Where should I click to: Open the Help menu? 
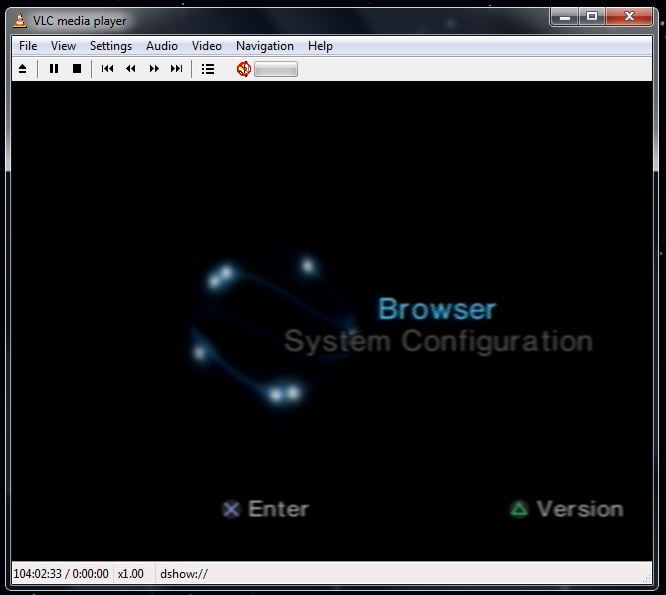tap(320, 46)
